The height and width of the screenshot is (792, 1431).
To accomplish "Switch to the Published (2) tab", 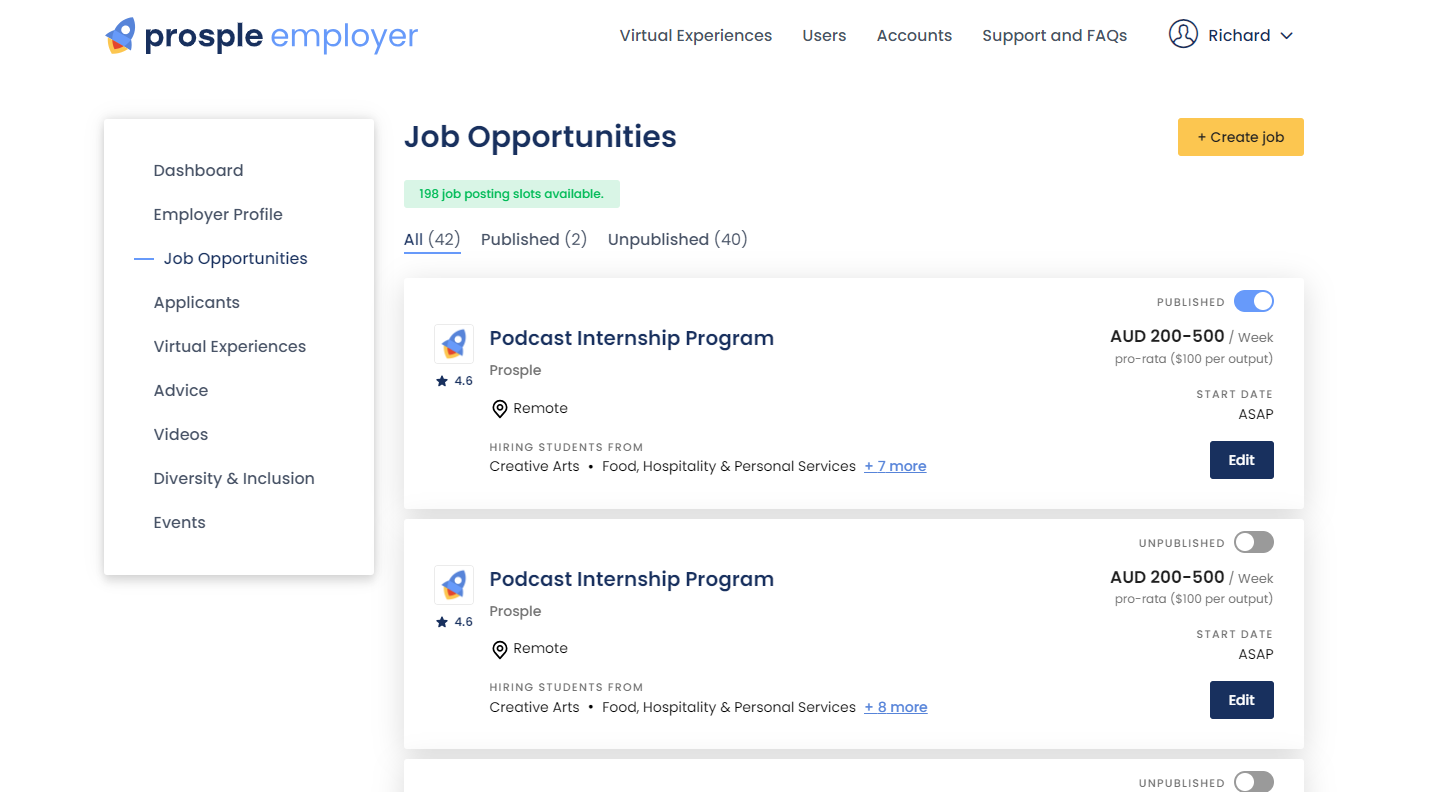I will pos(534,240).
